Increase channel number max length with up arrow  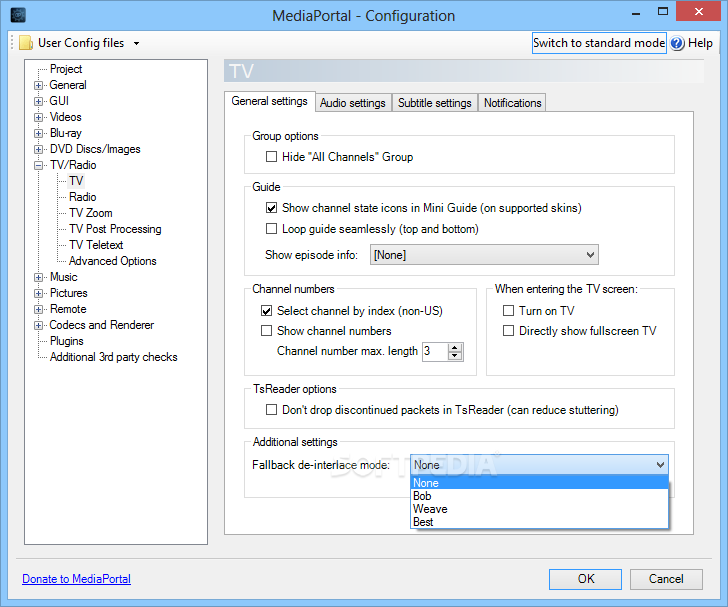coord(455,347)
